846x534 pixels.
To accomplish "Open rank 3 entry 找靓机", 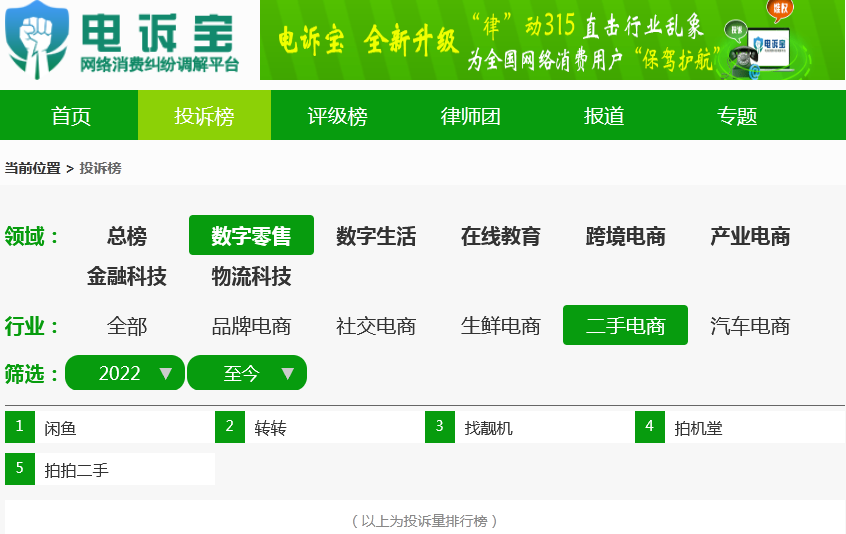I will 530,427.
